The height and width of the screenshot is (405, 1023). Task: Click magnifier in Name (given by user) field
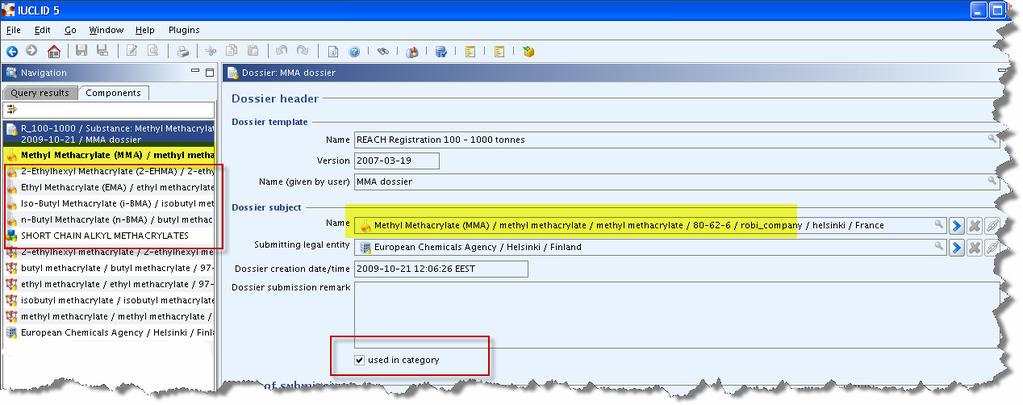click(992, 181)
